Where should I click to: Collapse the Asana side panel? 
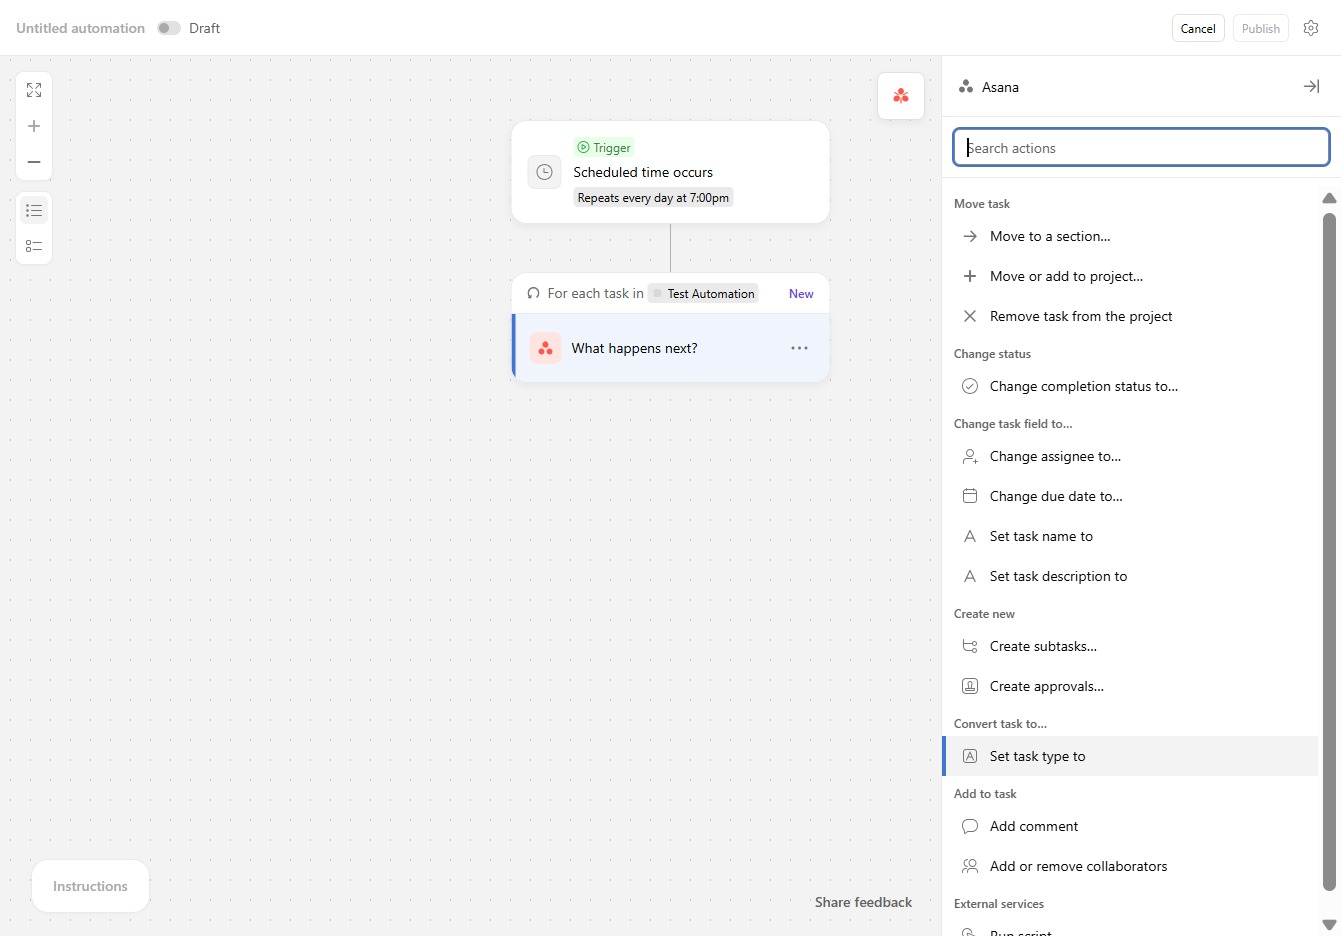click(1311, 87)
